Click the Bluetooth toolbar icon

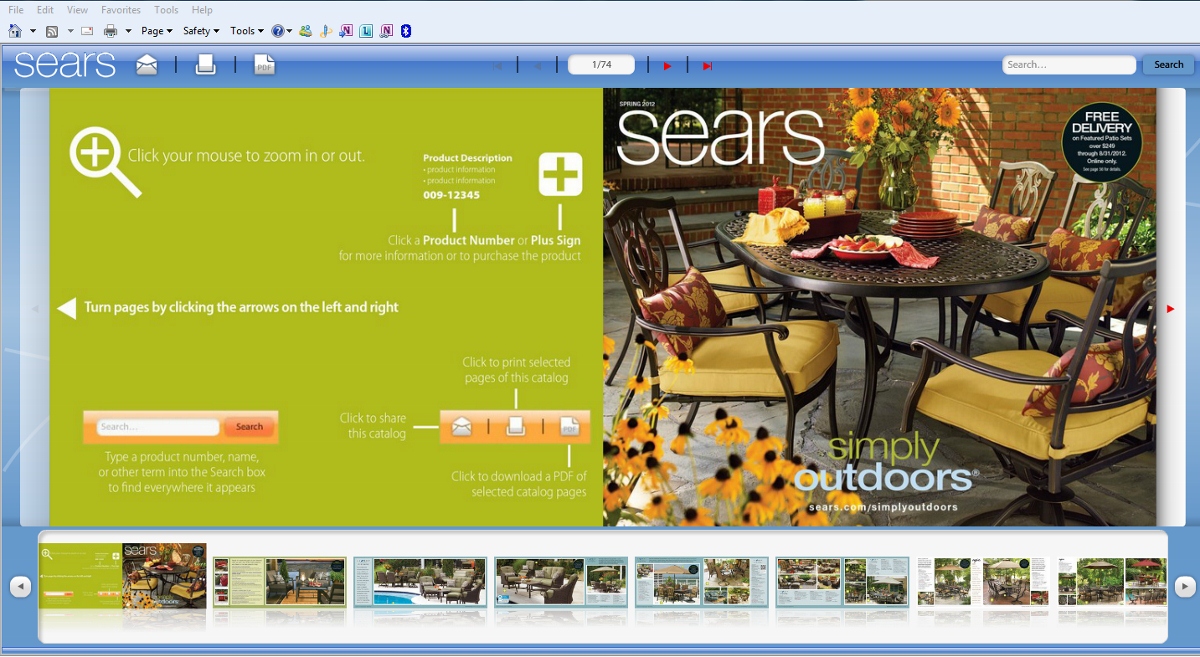pyautogui.click(x=406, y=31)
